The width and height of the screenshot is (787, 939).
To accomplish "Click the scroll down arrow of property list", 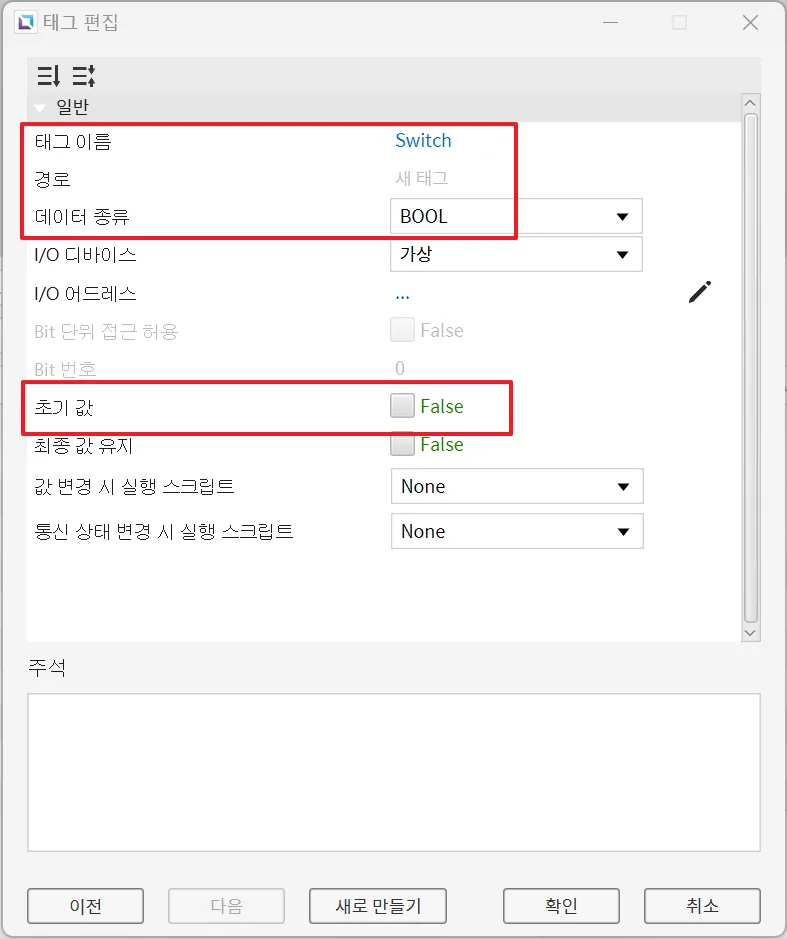I will (751, 632).
